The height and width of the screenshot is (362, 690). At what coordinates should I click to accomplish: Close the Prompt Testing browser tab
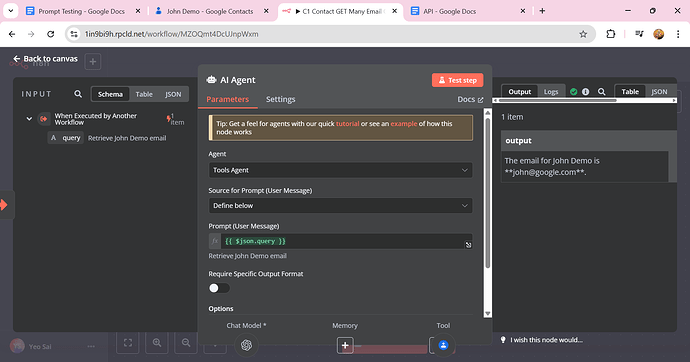[x=138, y=11]
